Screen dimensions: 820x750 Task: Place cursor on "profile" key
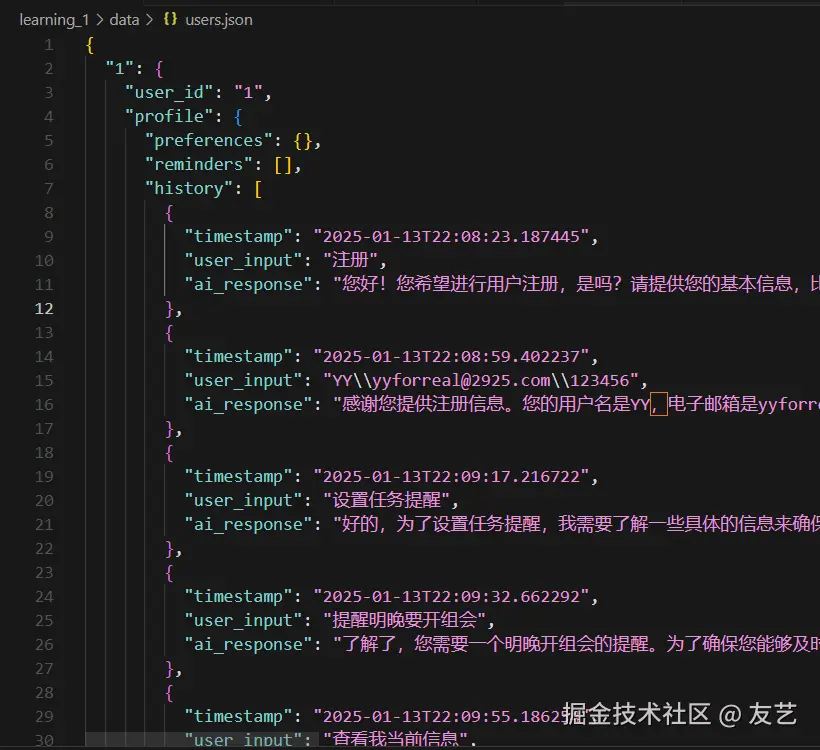point(168,116)
